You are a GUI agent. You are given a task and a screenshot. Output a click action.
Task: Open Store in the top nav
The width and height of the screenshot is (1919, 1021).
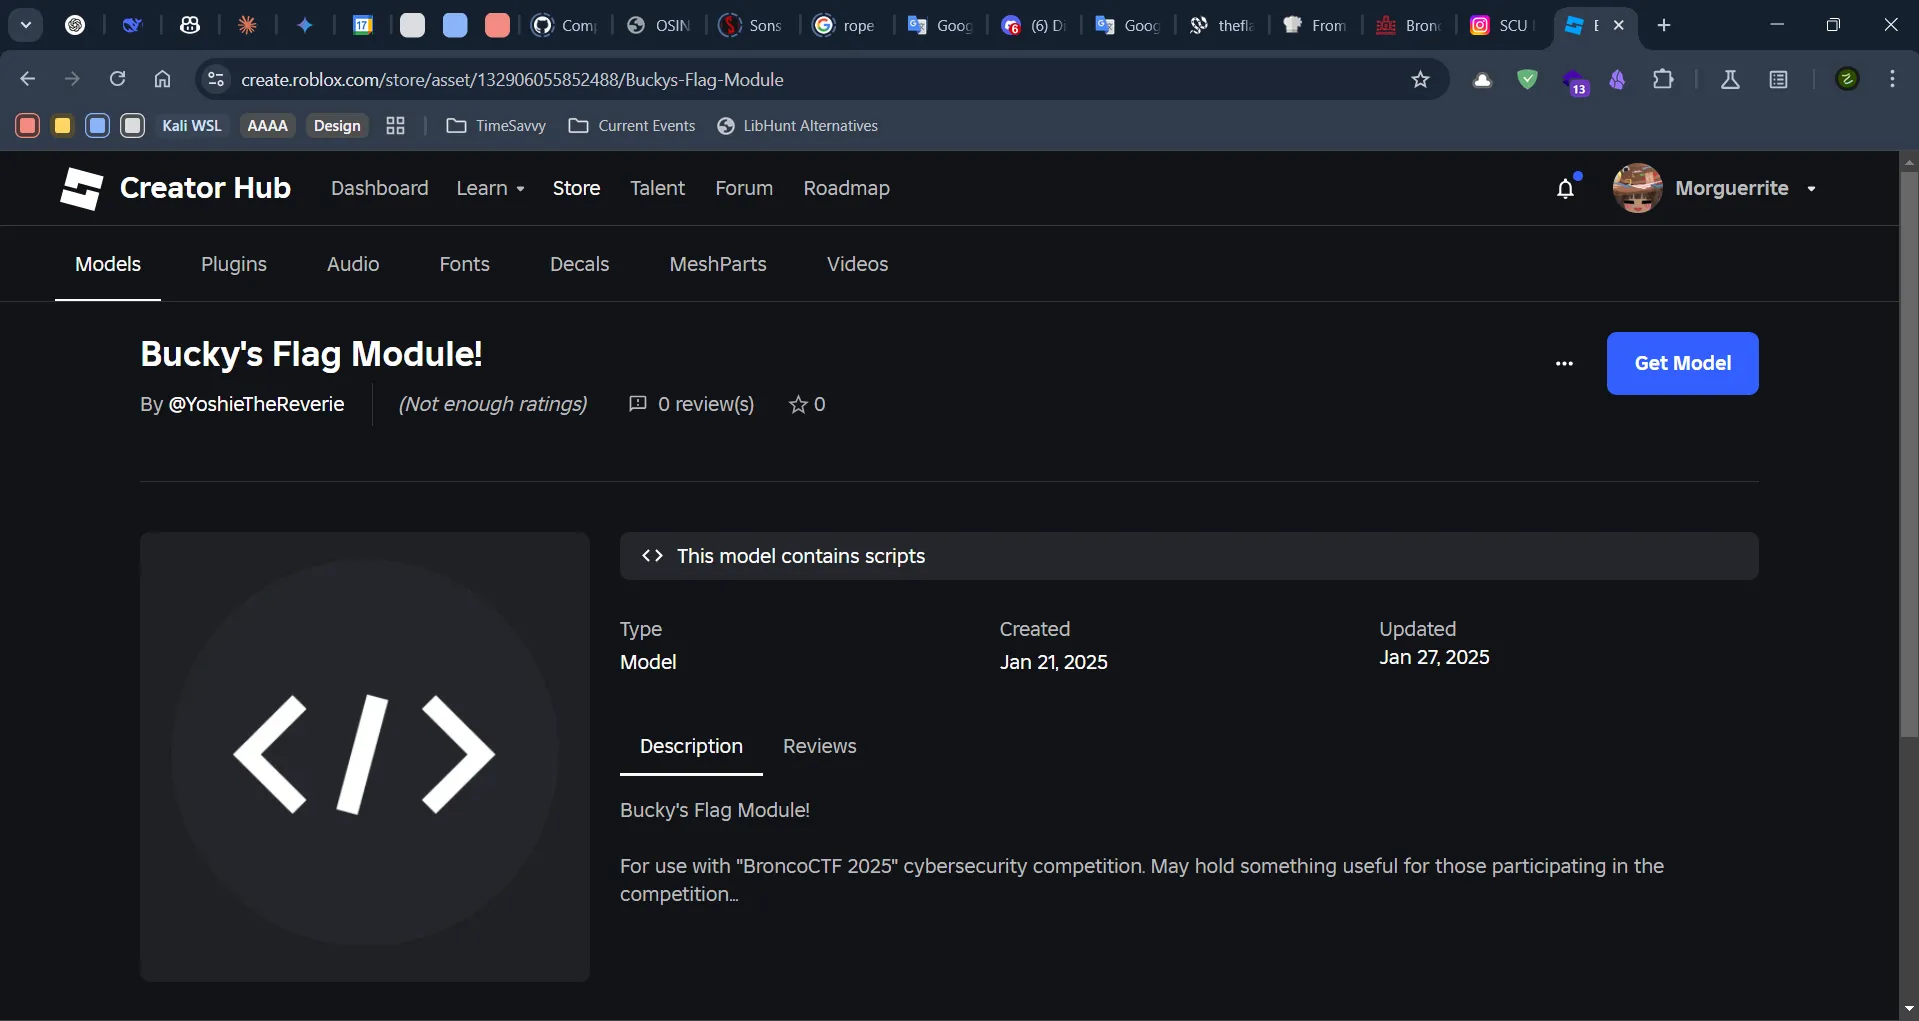[x=576, y=188]
